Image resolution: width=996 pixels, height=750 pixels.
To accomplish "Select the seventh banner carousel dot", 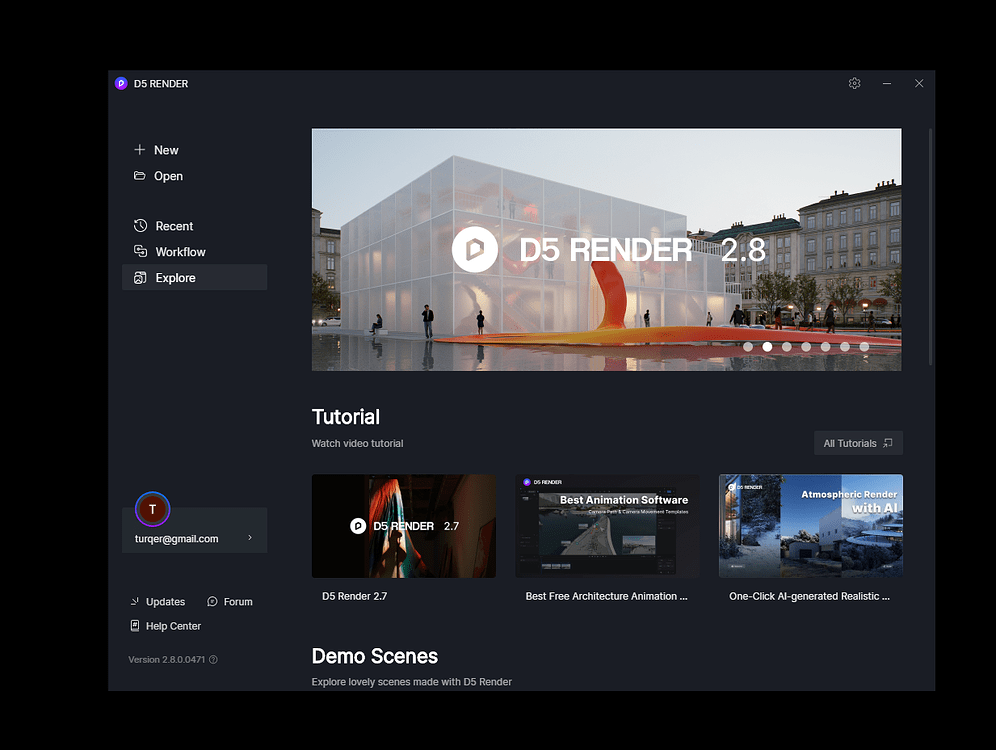I will (864, 347).
